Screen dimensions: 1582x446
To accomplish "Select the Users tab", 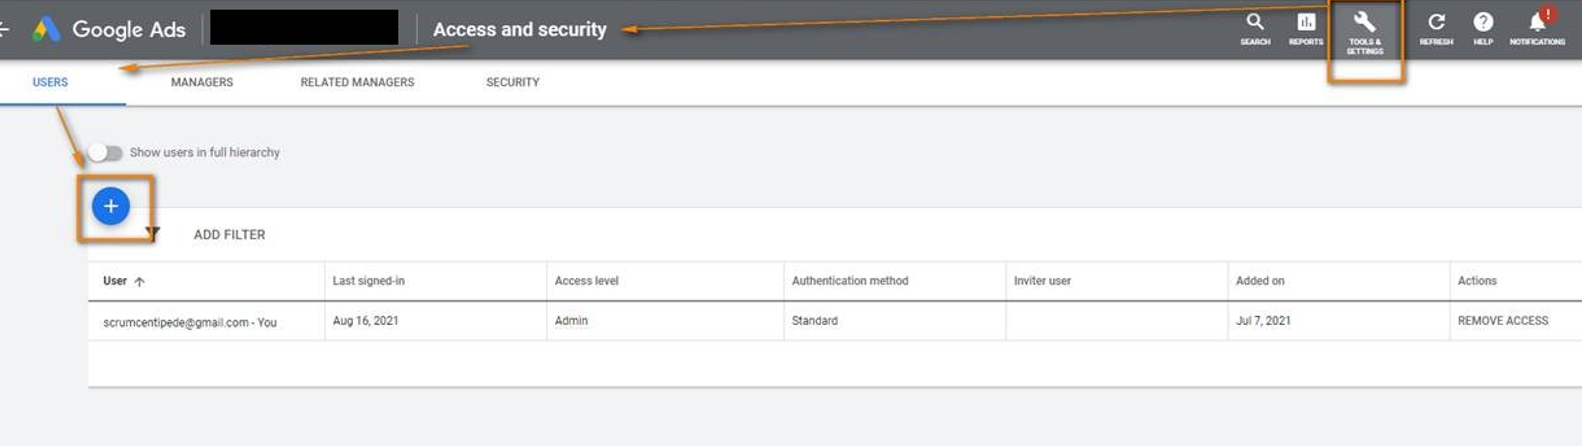I will point(50,82).
